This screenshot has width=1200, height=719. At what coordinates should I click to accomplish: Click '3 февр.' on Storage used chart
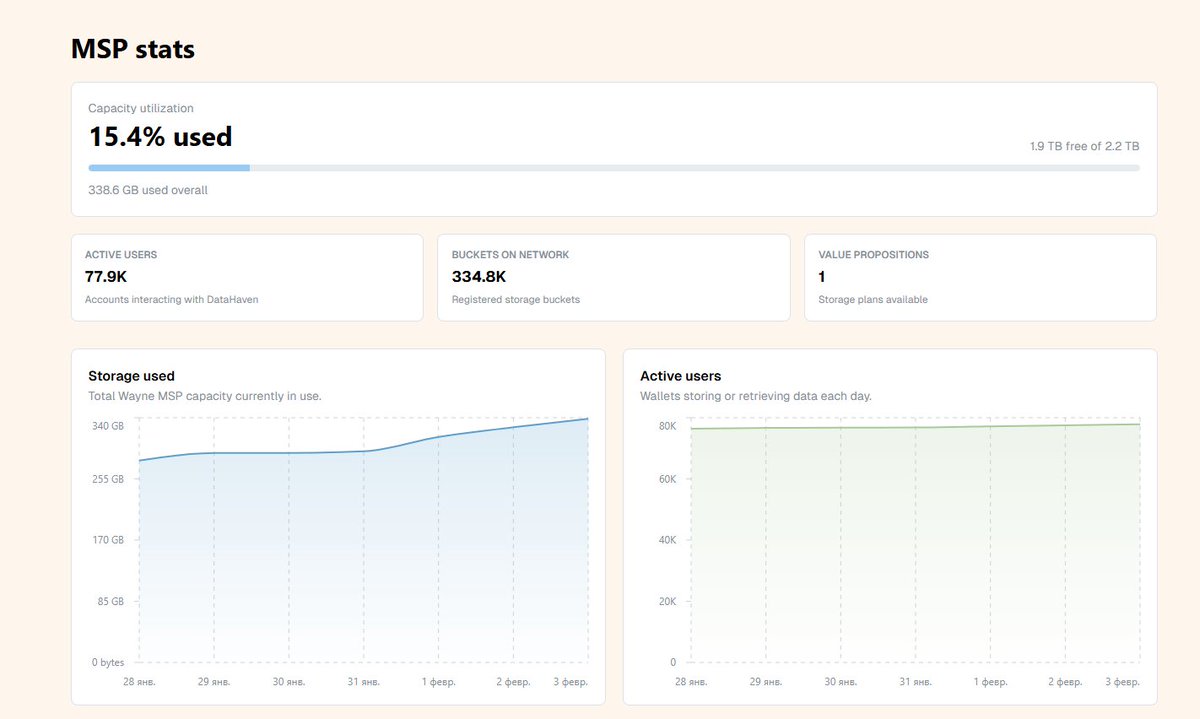570,682
